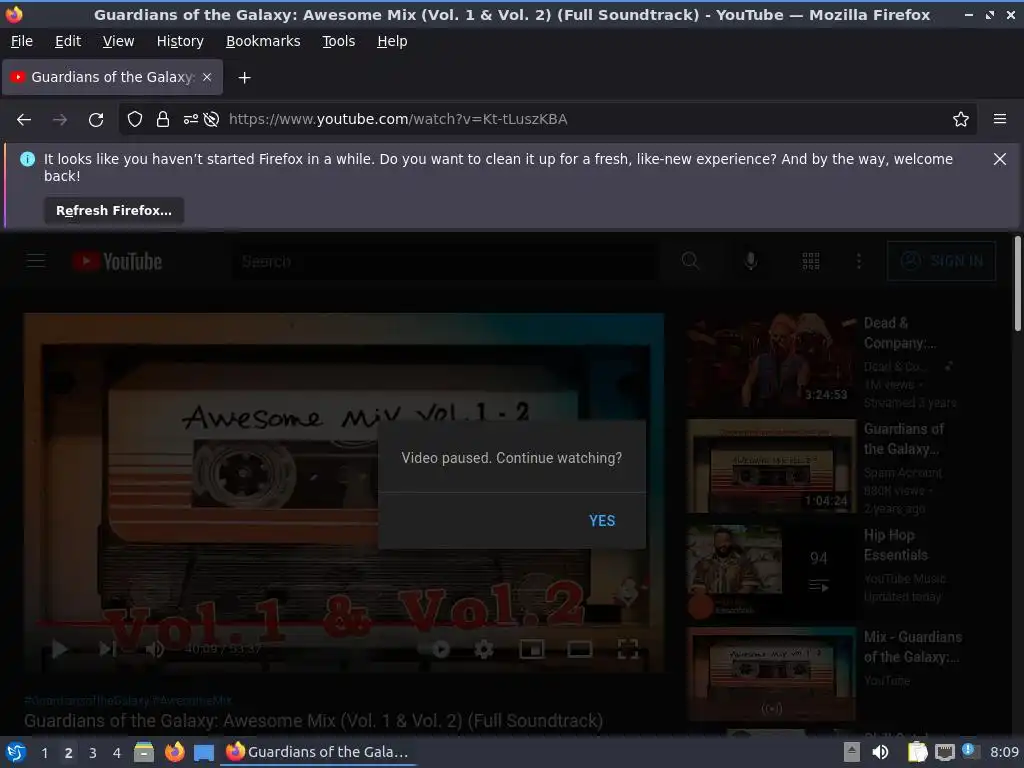Image resolution: width=1024 pixels, height=768 pixels.
Task: Open the file manager from the taskbar
Action: [144, 752]
